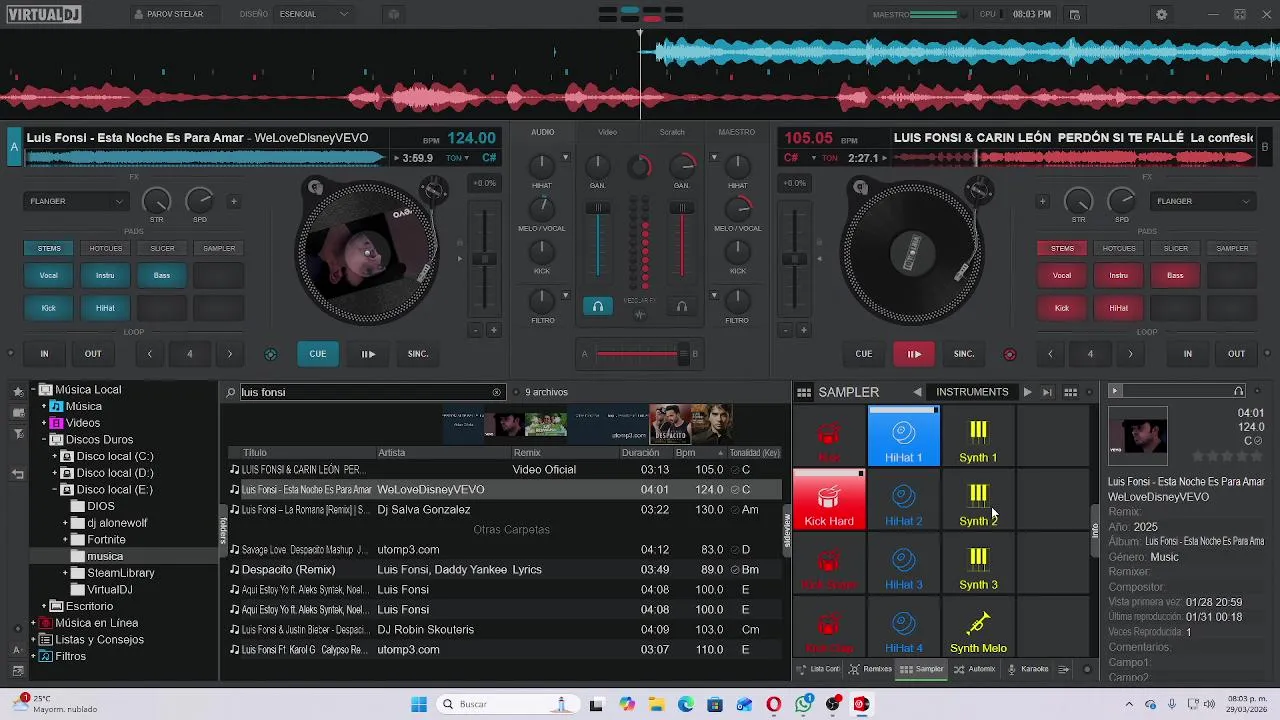Viewport: 1280px width, 720px height.
Task: Open the Opera icon in the Windows taskbar
Action: [x=774, y=704]
